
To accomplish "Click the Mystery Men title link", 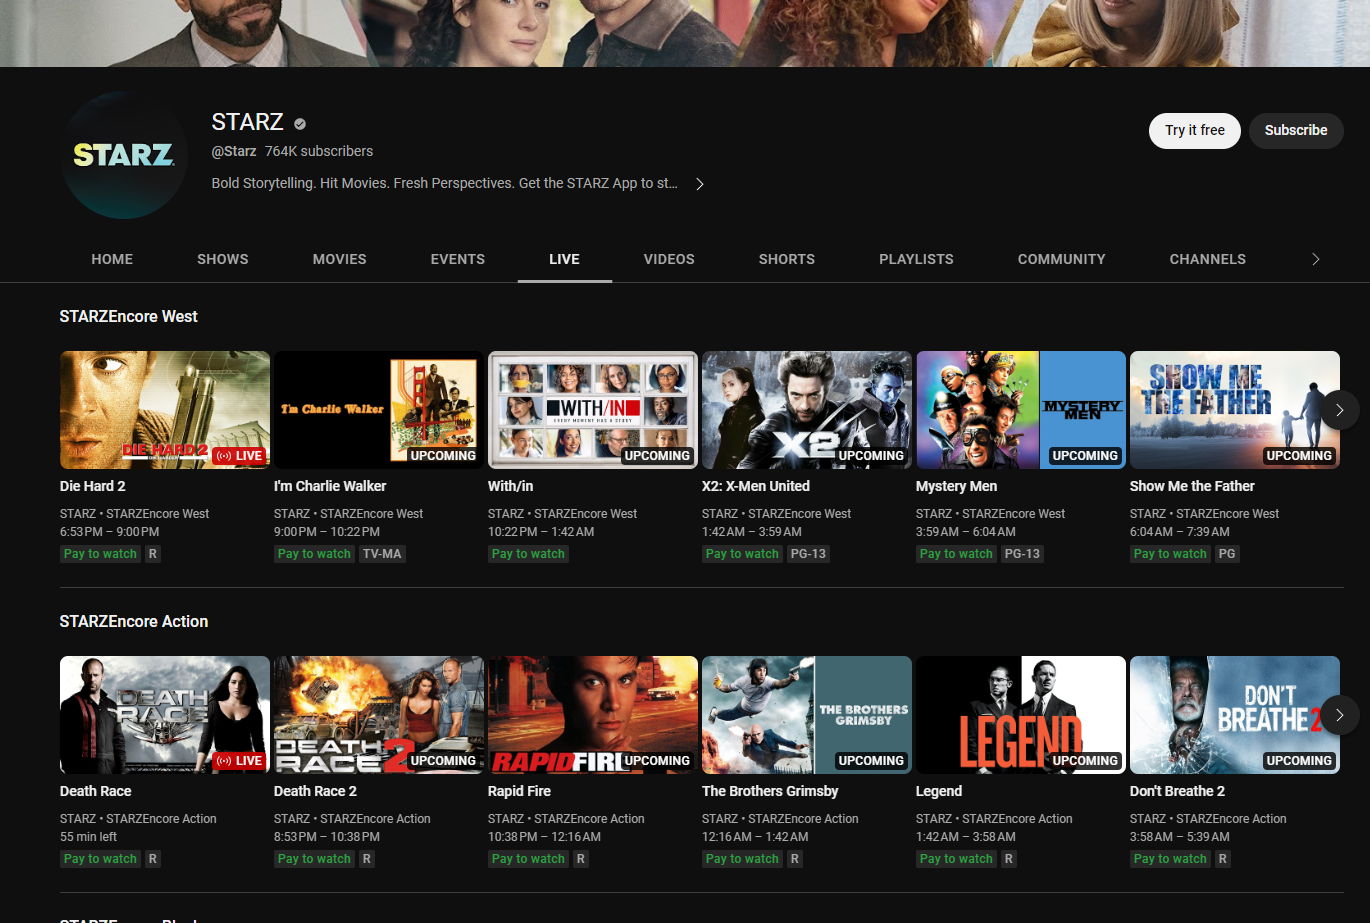I will coord(957,486).
